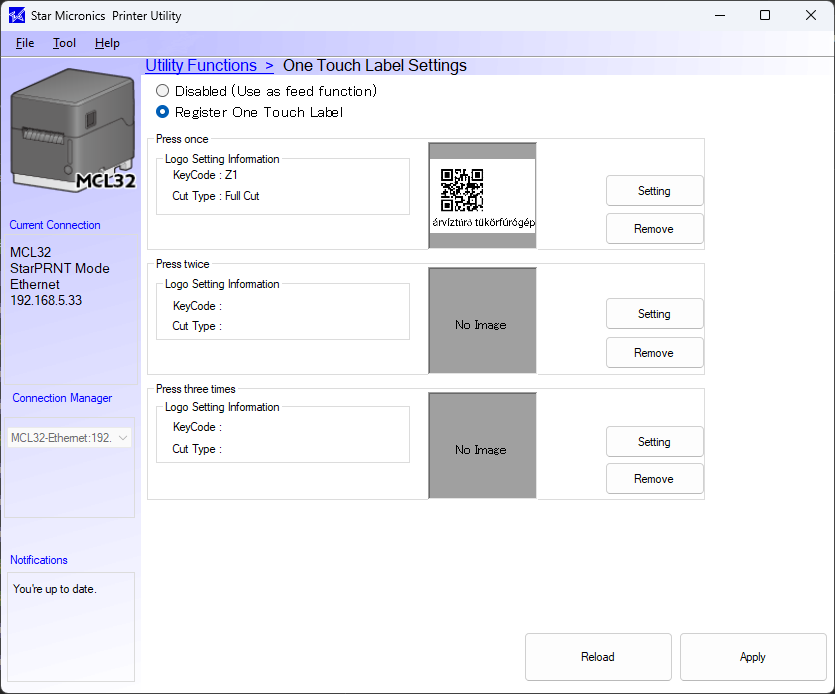Minimize the Printer Utility window
This screenshot has width=835, height=694.
[720, 15]
